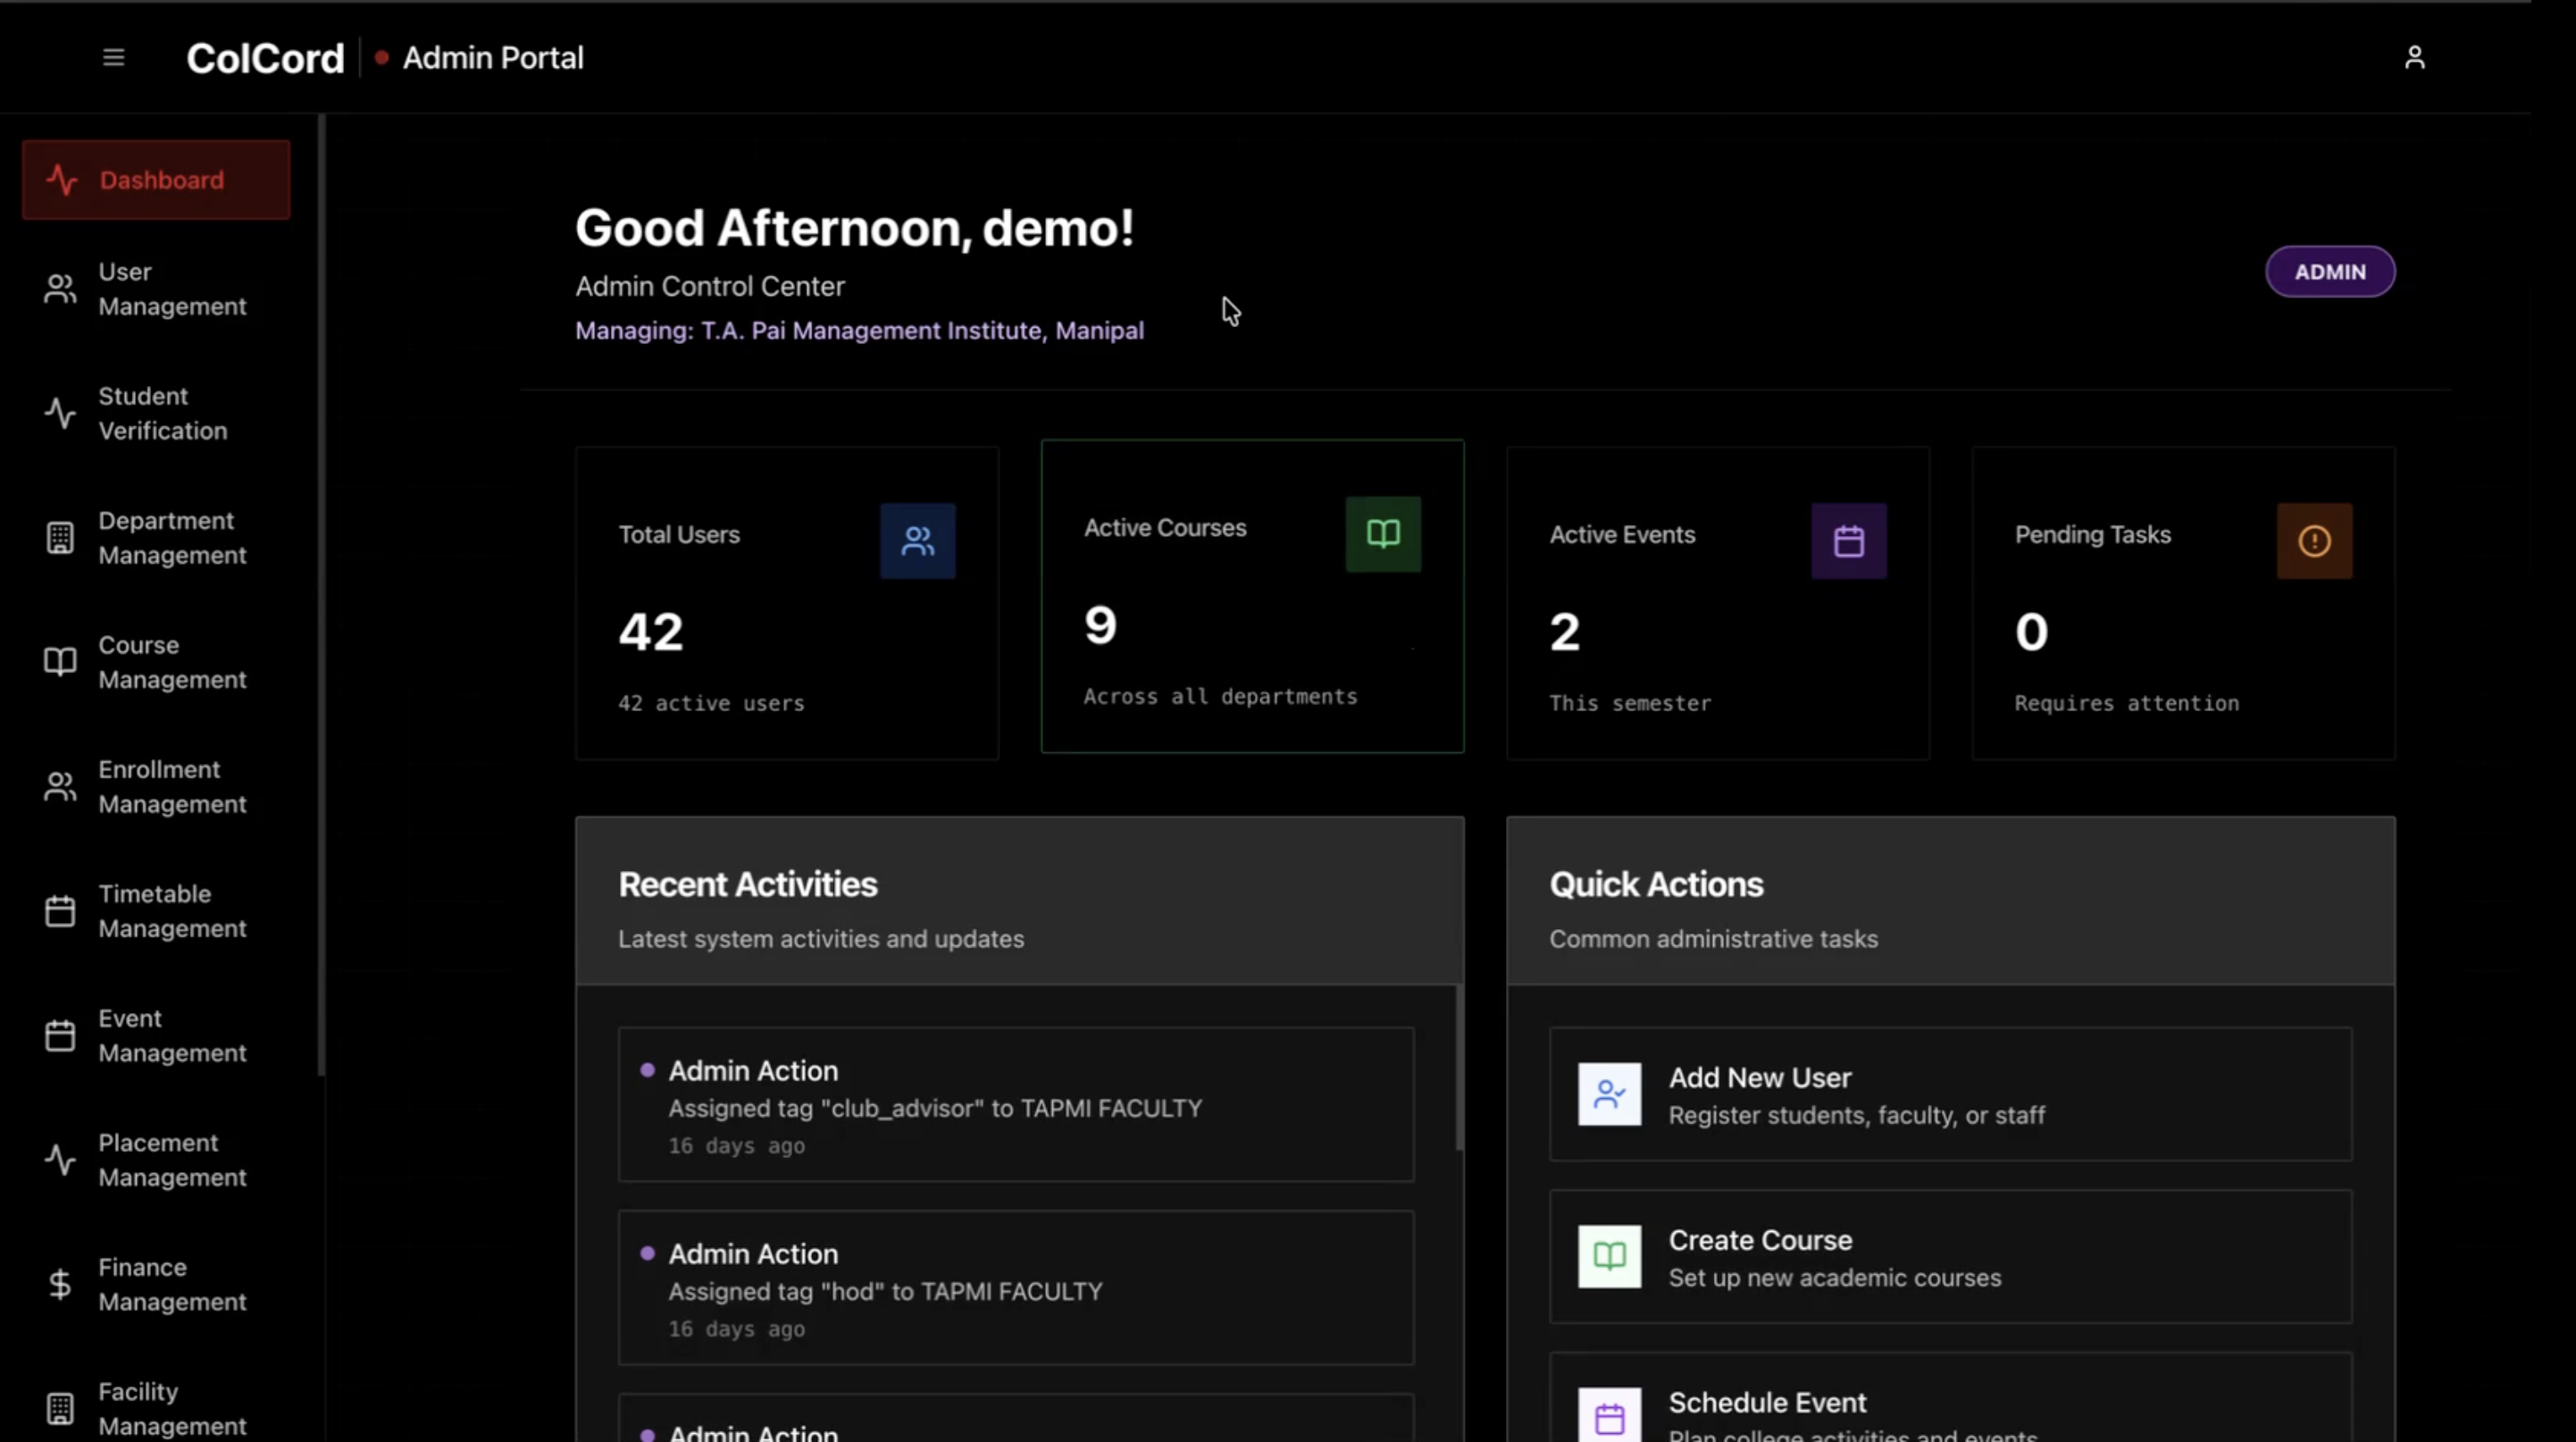Click the ADMIN role badge
2576x1442 pixels.
pos(2329,272)
